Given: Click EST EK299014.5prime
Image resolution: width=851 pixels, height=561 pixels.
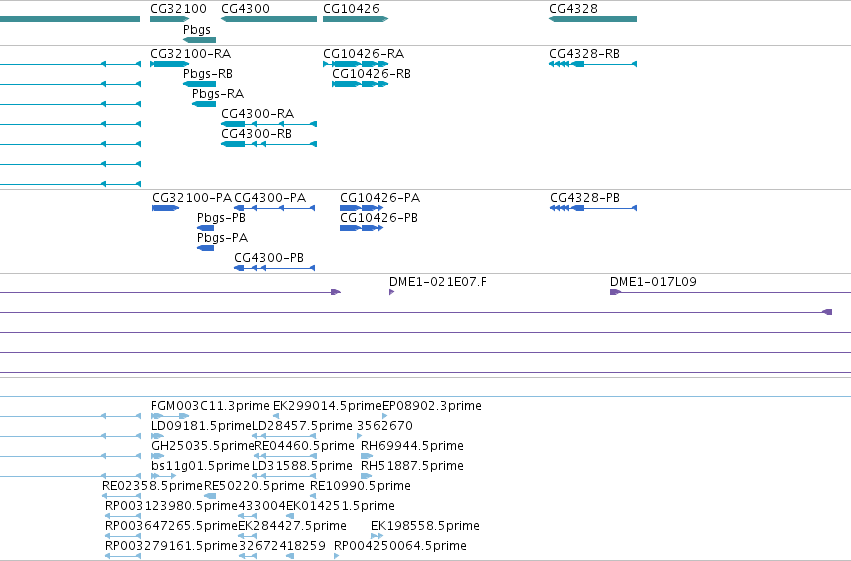Looking at the screenshot, I should click(276, 416).
